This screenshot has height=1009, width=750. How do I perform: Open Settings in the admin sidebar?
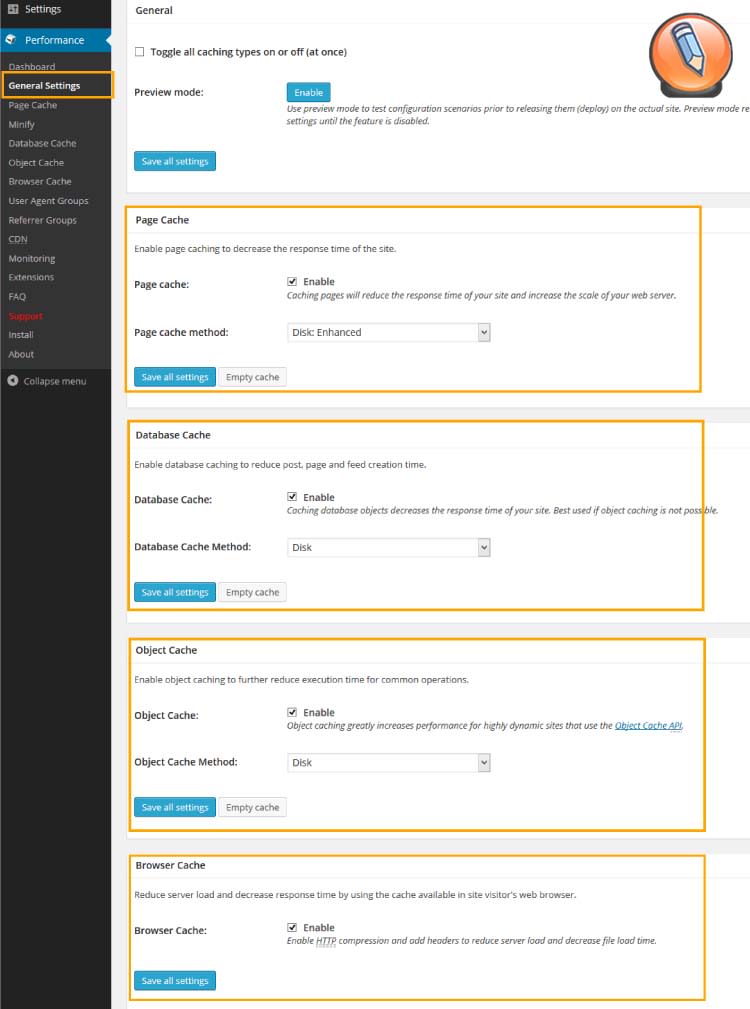[x=42, y=9]
